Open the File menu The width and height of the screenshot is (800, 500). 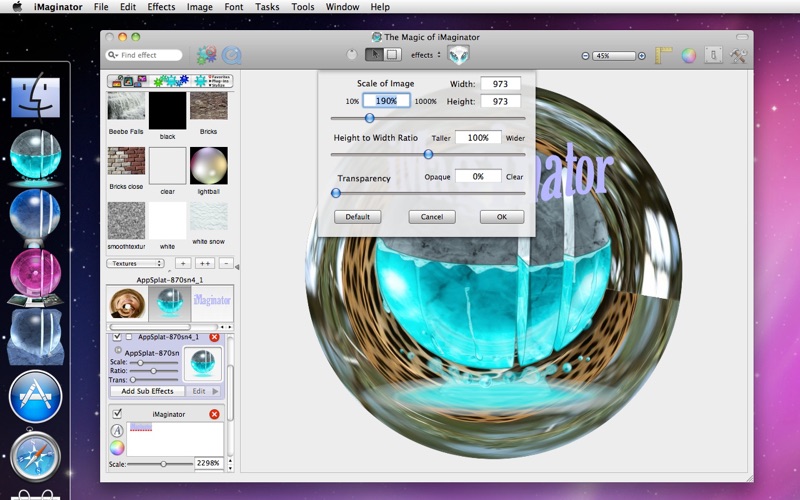tap(101, 7)
